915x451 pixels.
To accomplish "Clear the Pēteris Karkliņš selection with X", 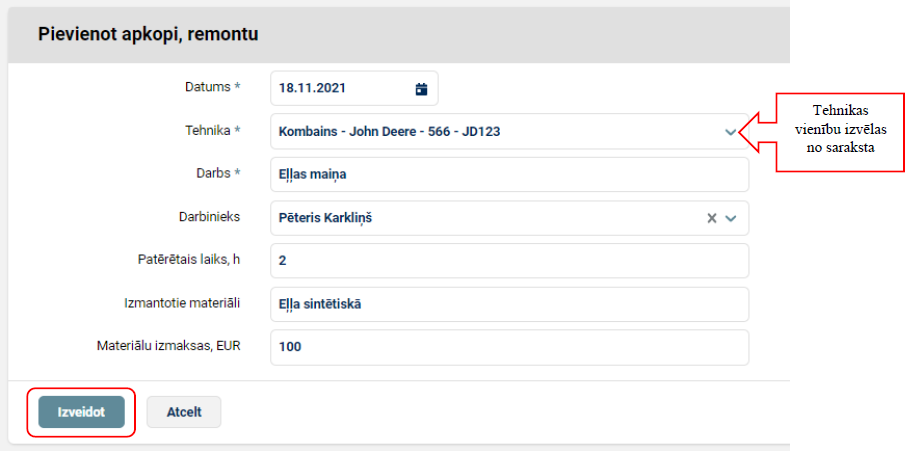I will click(x=712, y=218).
